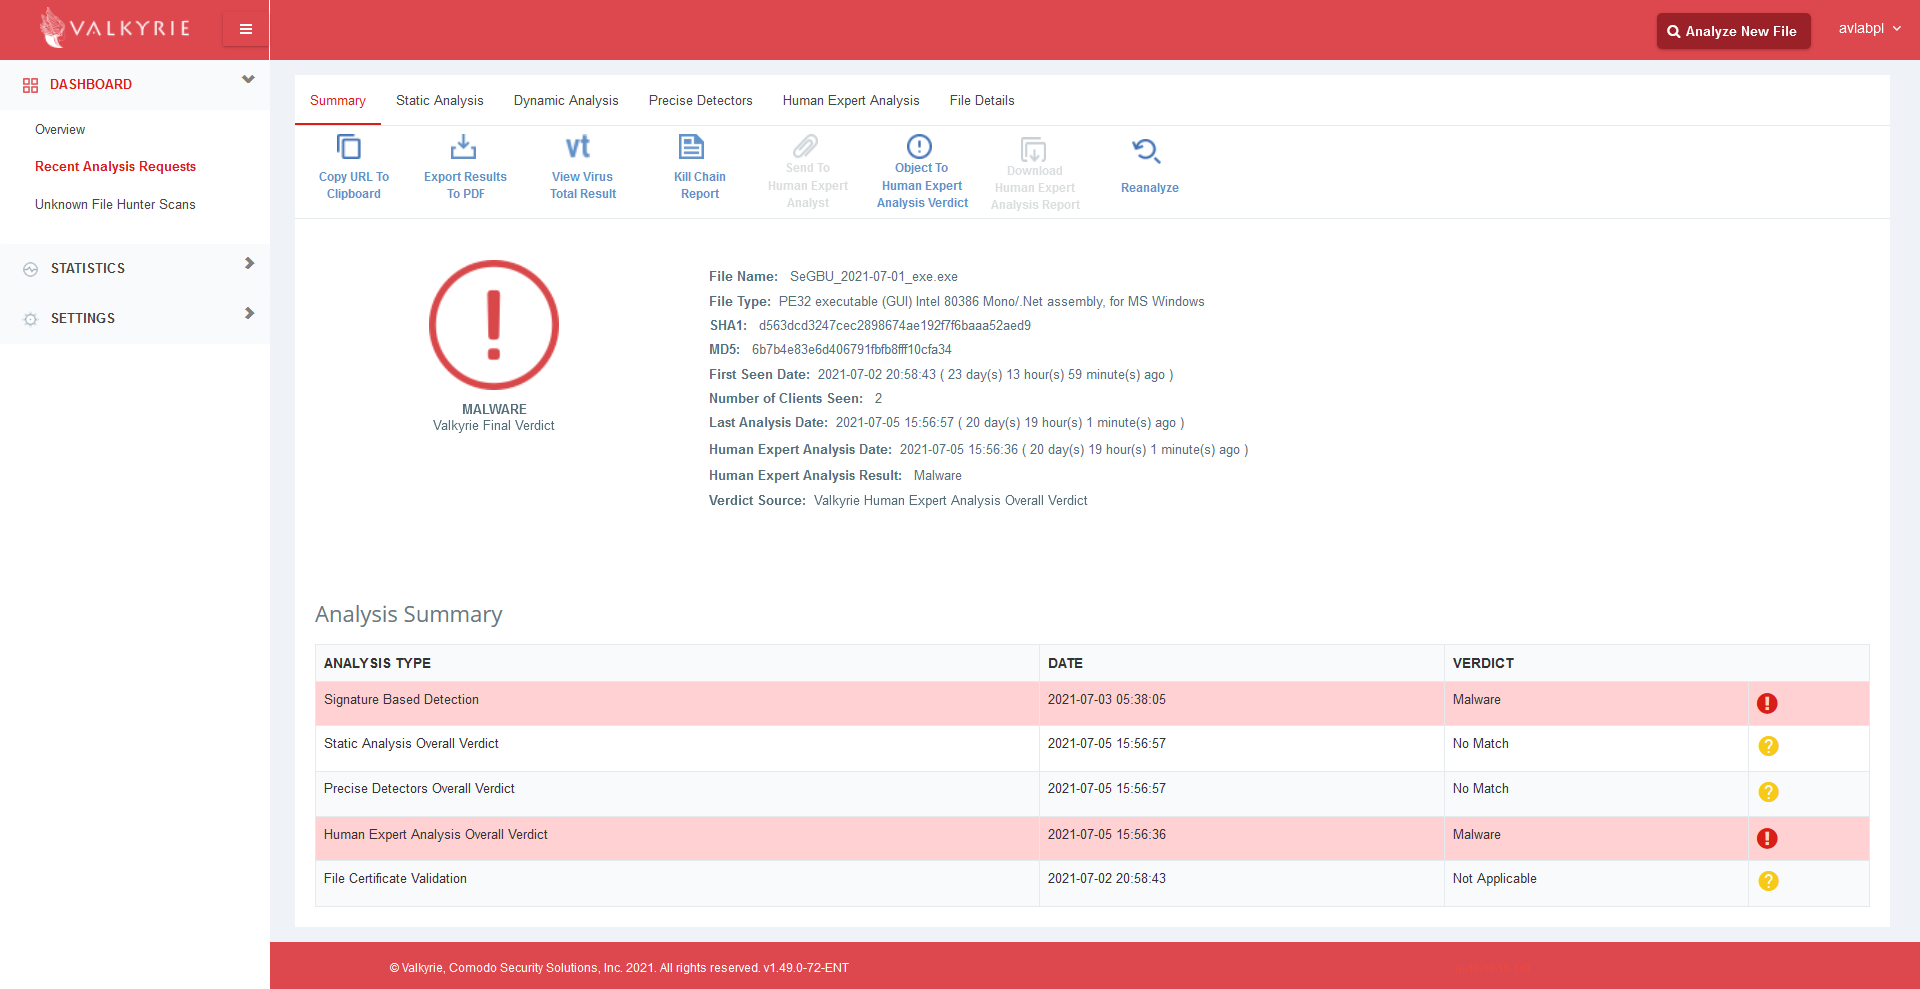
Task: Click the Send To Human Expert Analyst icon
Action: (806, 145)
